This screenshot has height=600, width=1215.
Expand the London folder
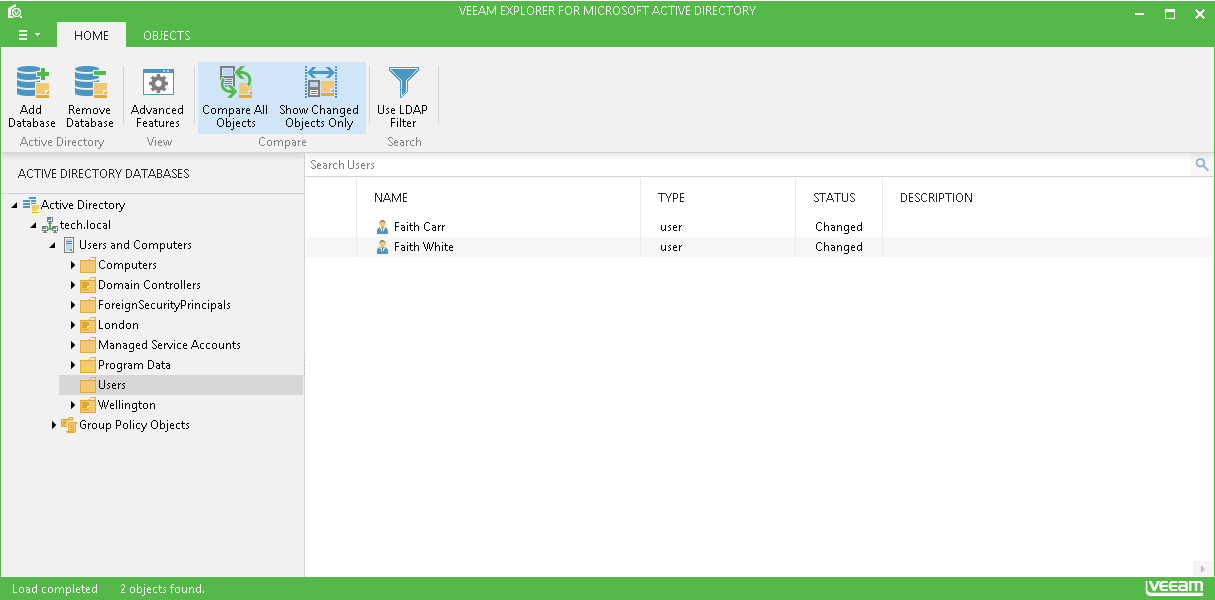(x=72, y=325)
